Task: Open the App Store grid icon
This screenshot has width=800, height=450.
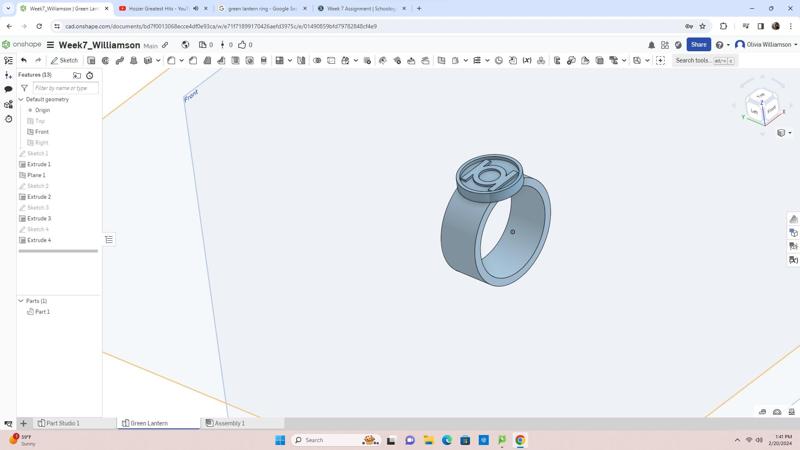Action: [x=665, y=45]
